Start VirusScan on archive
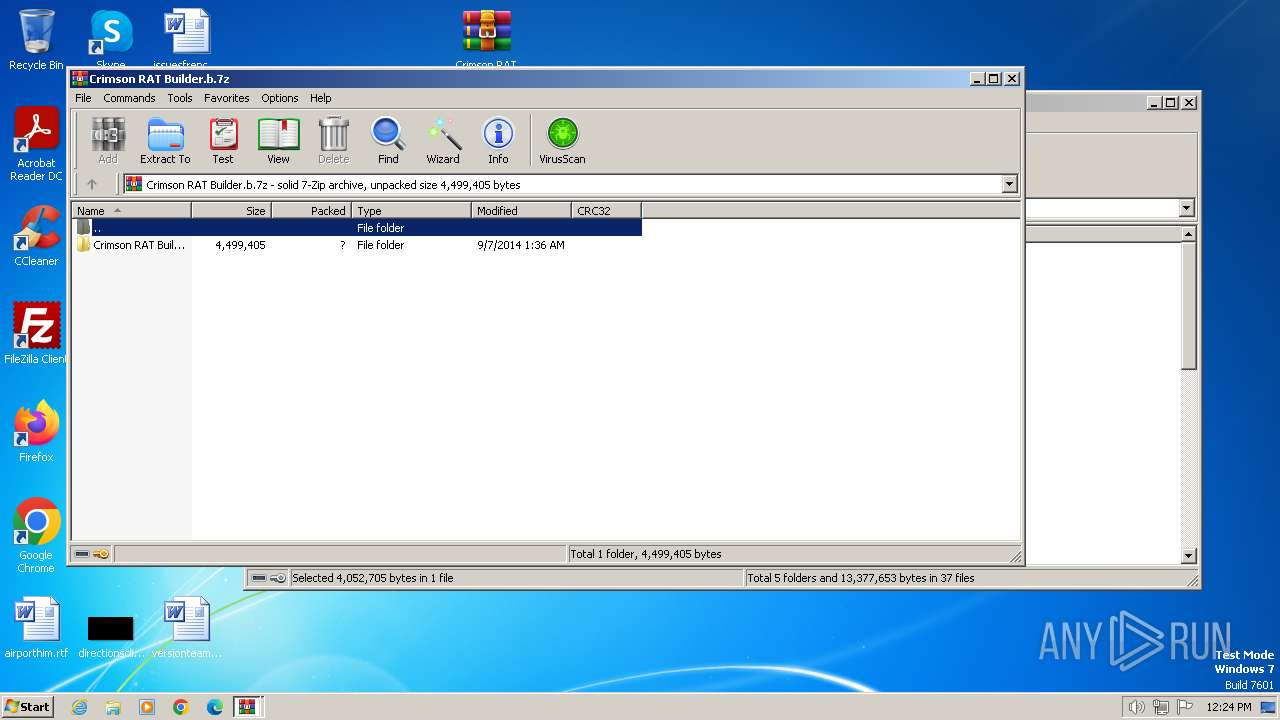1280x720 pixels. coord(562,140)
